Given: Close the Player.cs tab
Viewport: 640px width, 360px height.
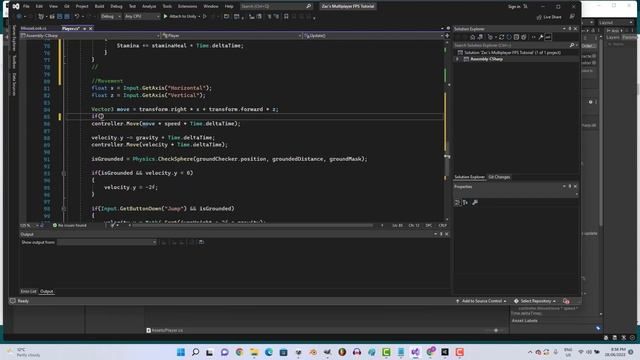Looking at the screenshot, I should [x=91, y=29].
